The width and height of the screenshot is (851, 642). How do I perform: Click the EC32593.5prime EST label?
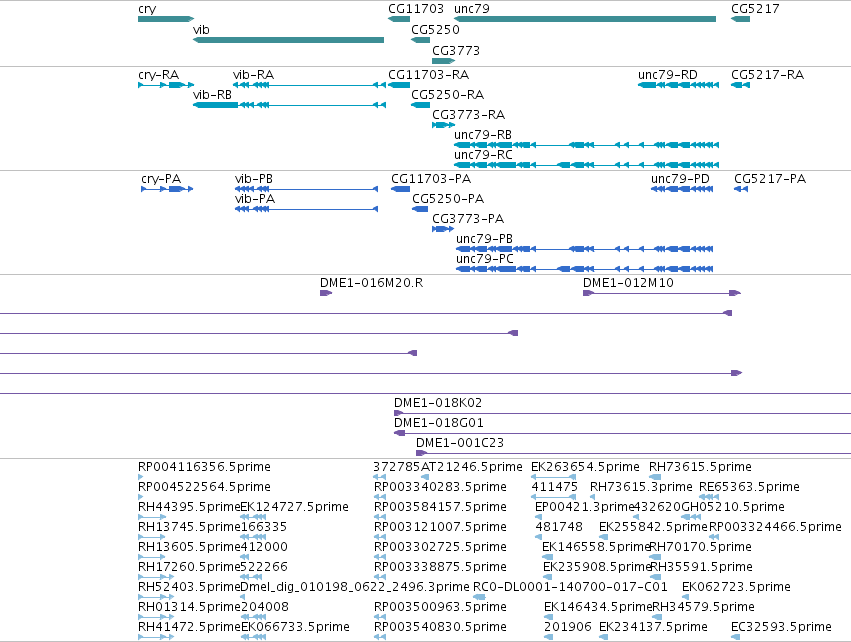[x=781, y=627]
